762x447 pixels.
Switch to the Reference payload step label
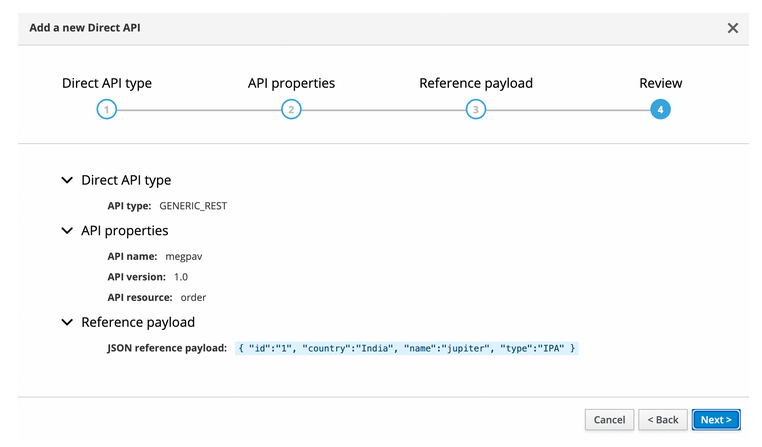[x=476, y=83]
